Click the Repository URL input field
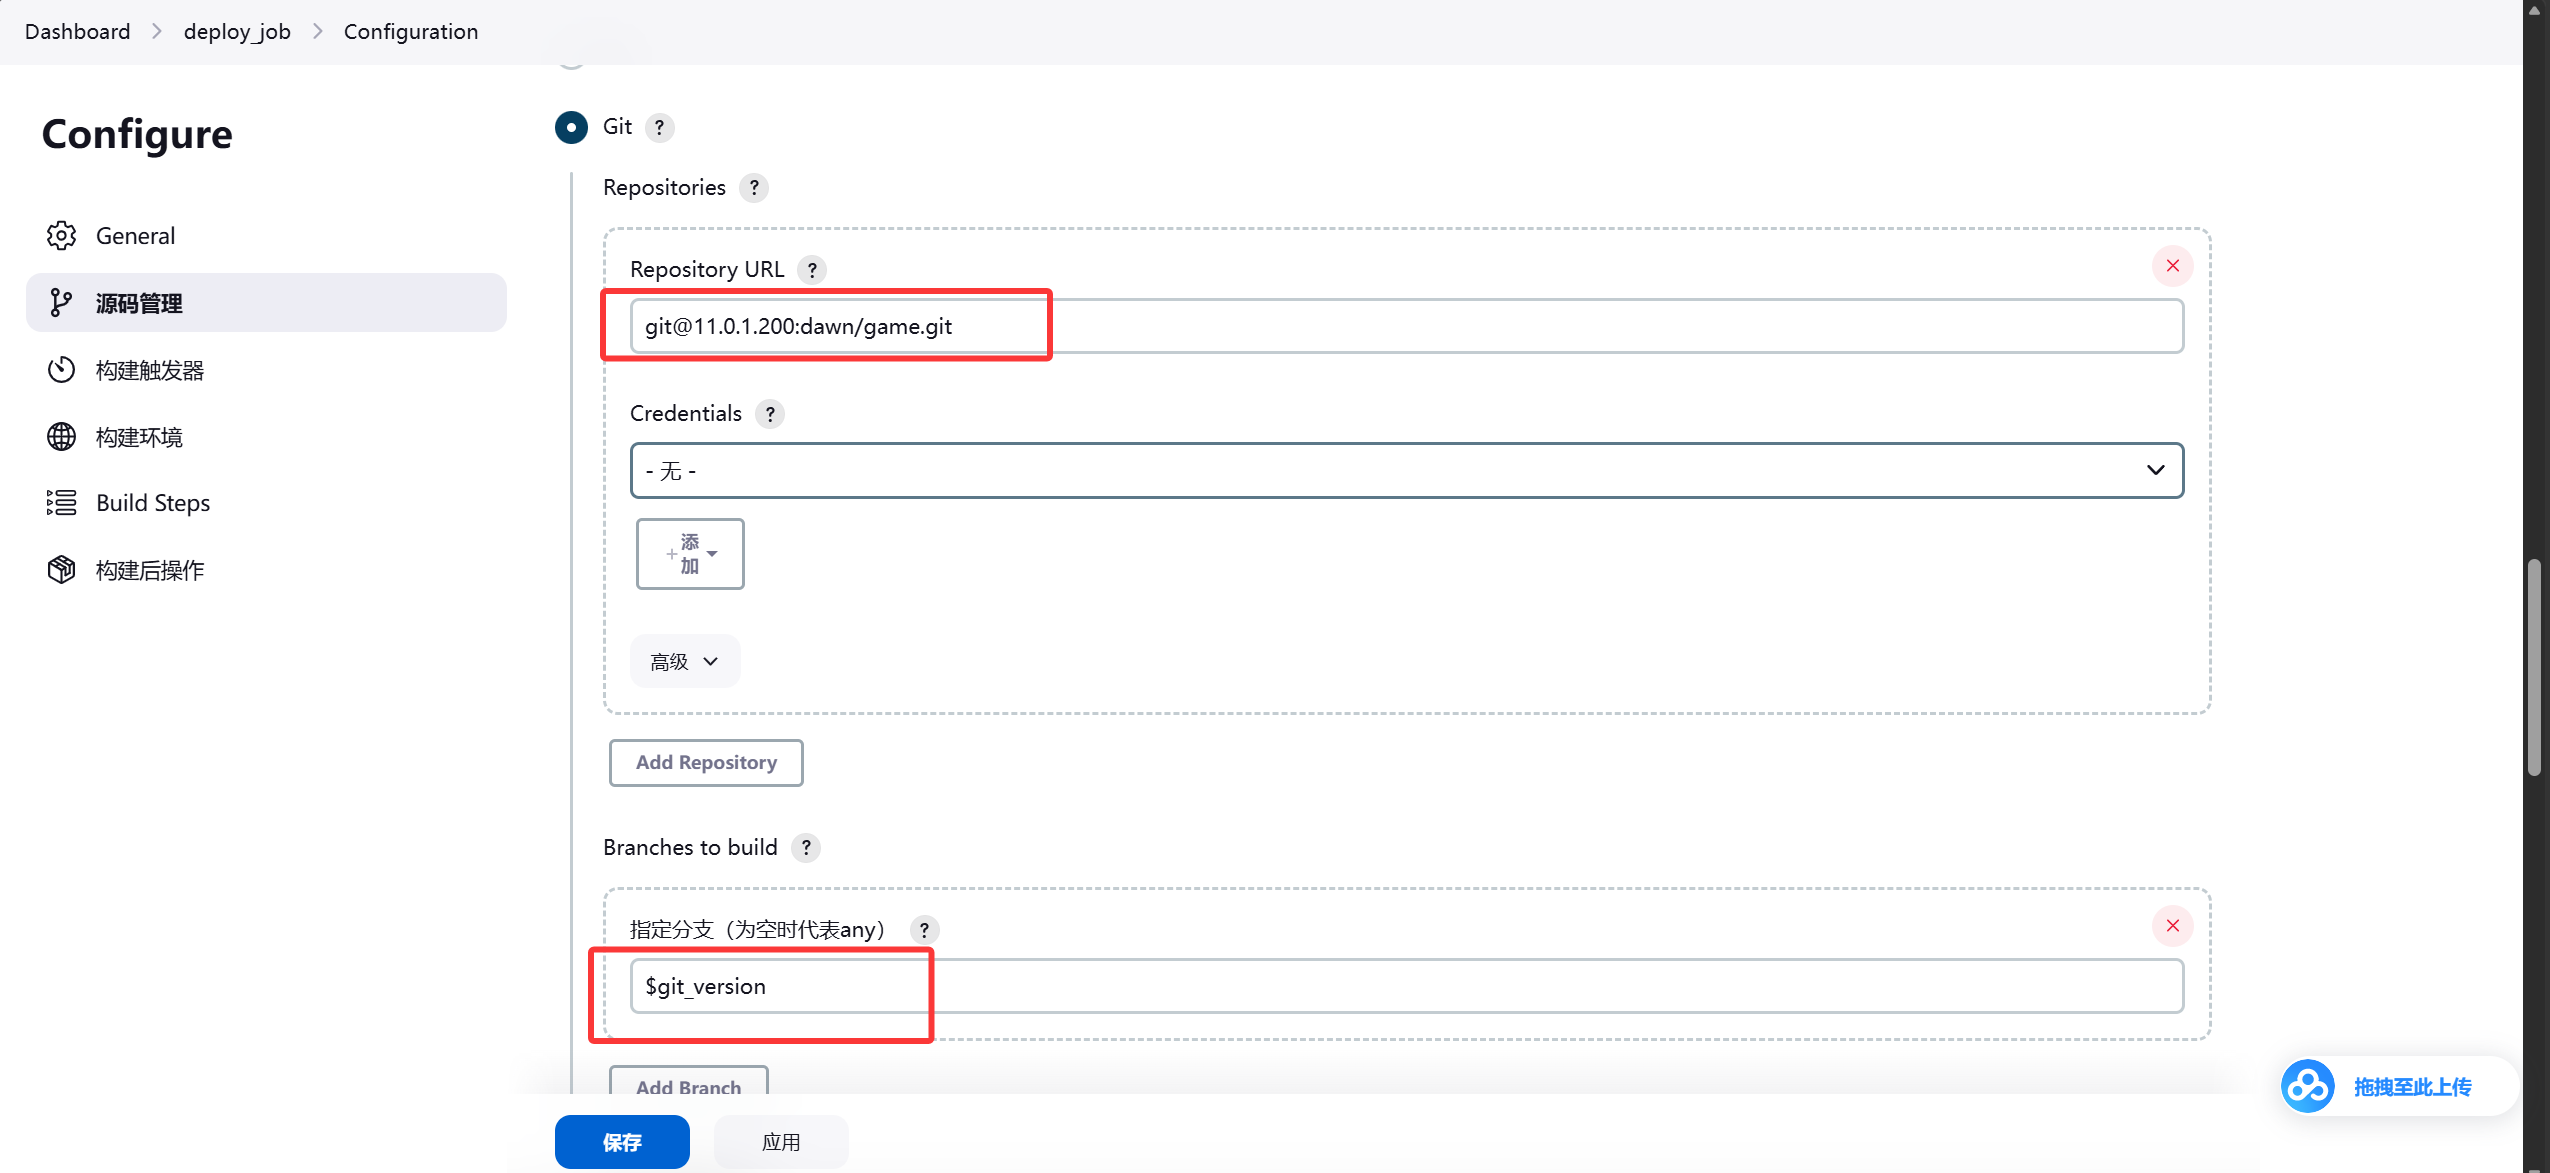This screenshot has width=2550, height=1173. click(1407, 326)
